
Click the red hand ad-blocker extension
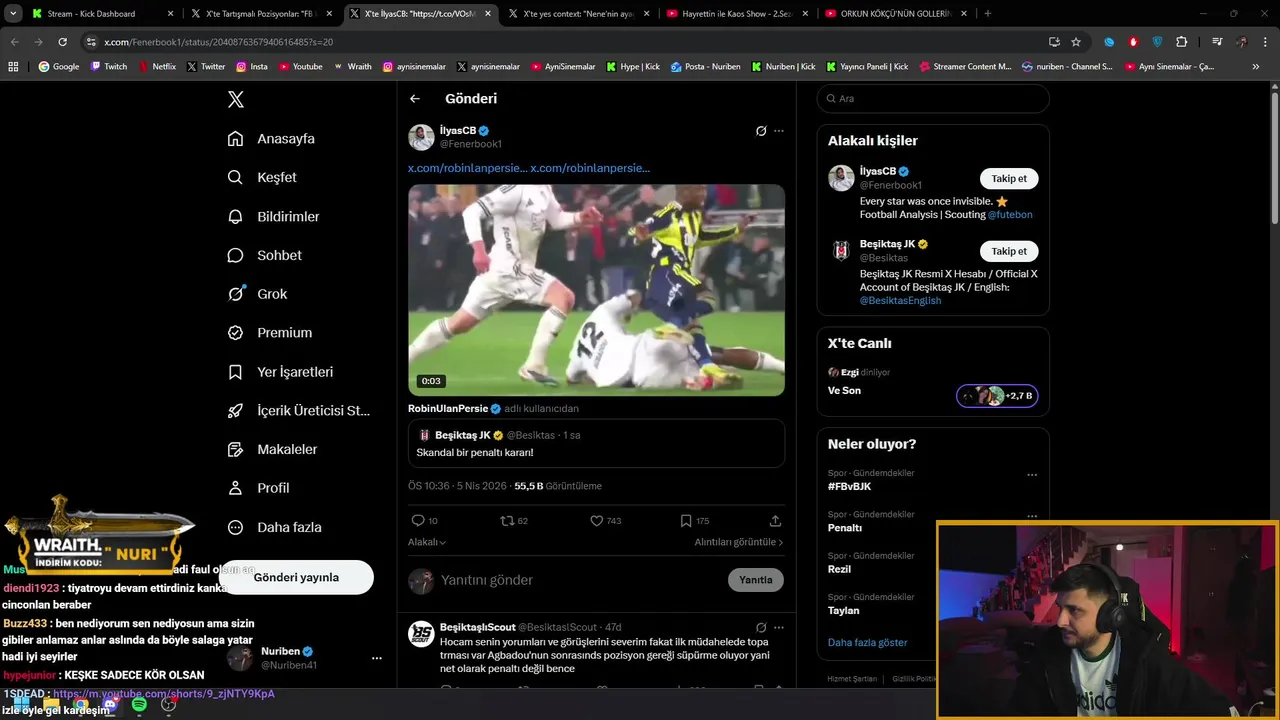[x=1133, y=42]
